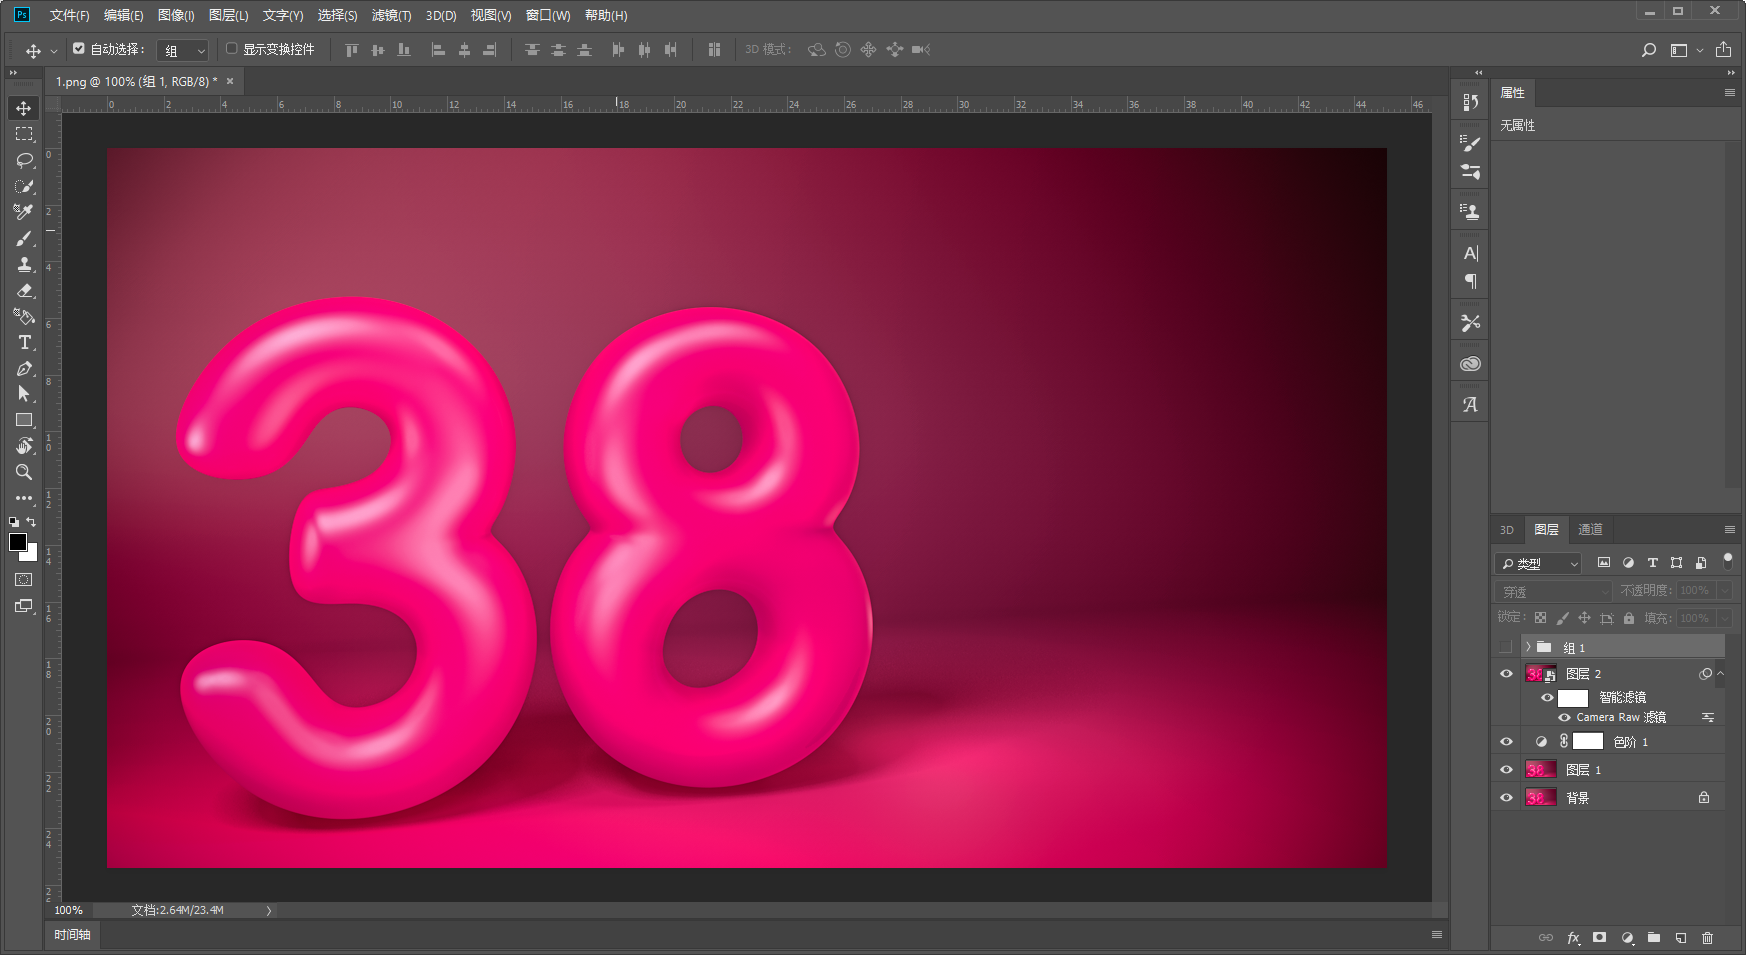Open the auto-select 组 dropdown
Viewport: 1746px width, 955px height.
(184, 50)
